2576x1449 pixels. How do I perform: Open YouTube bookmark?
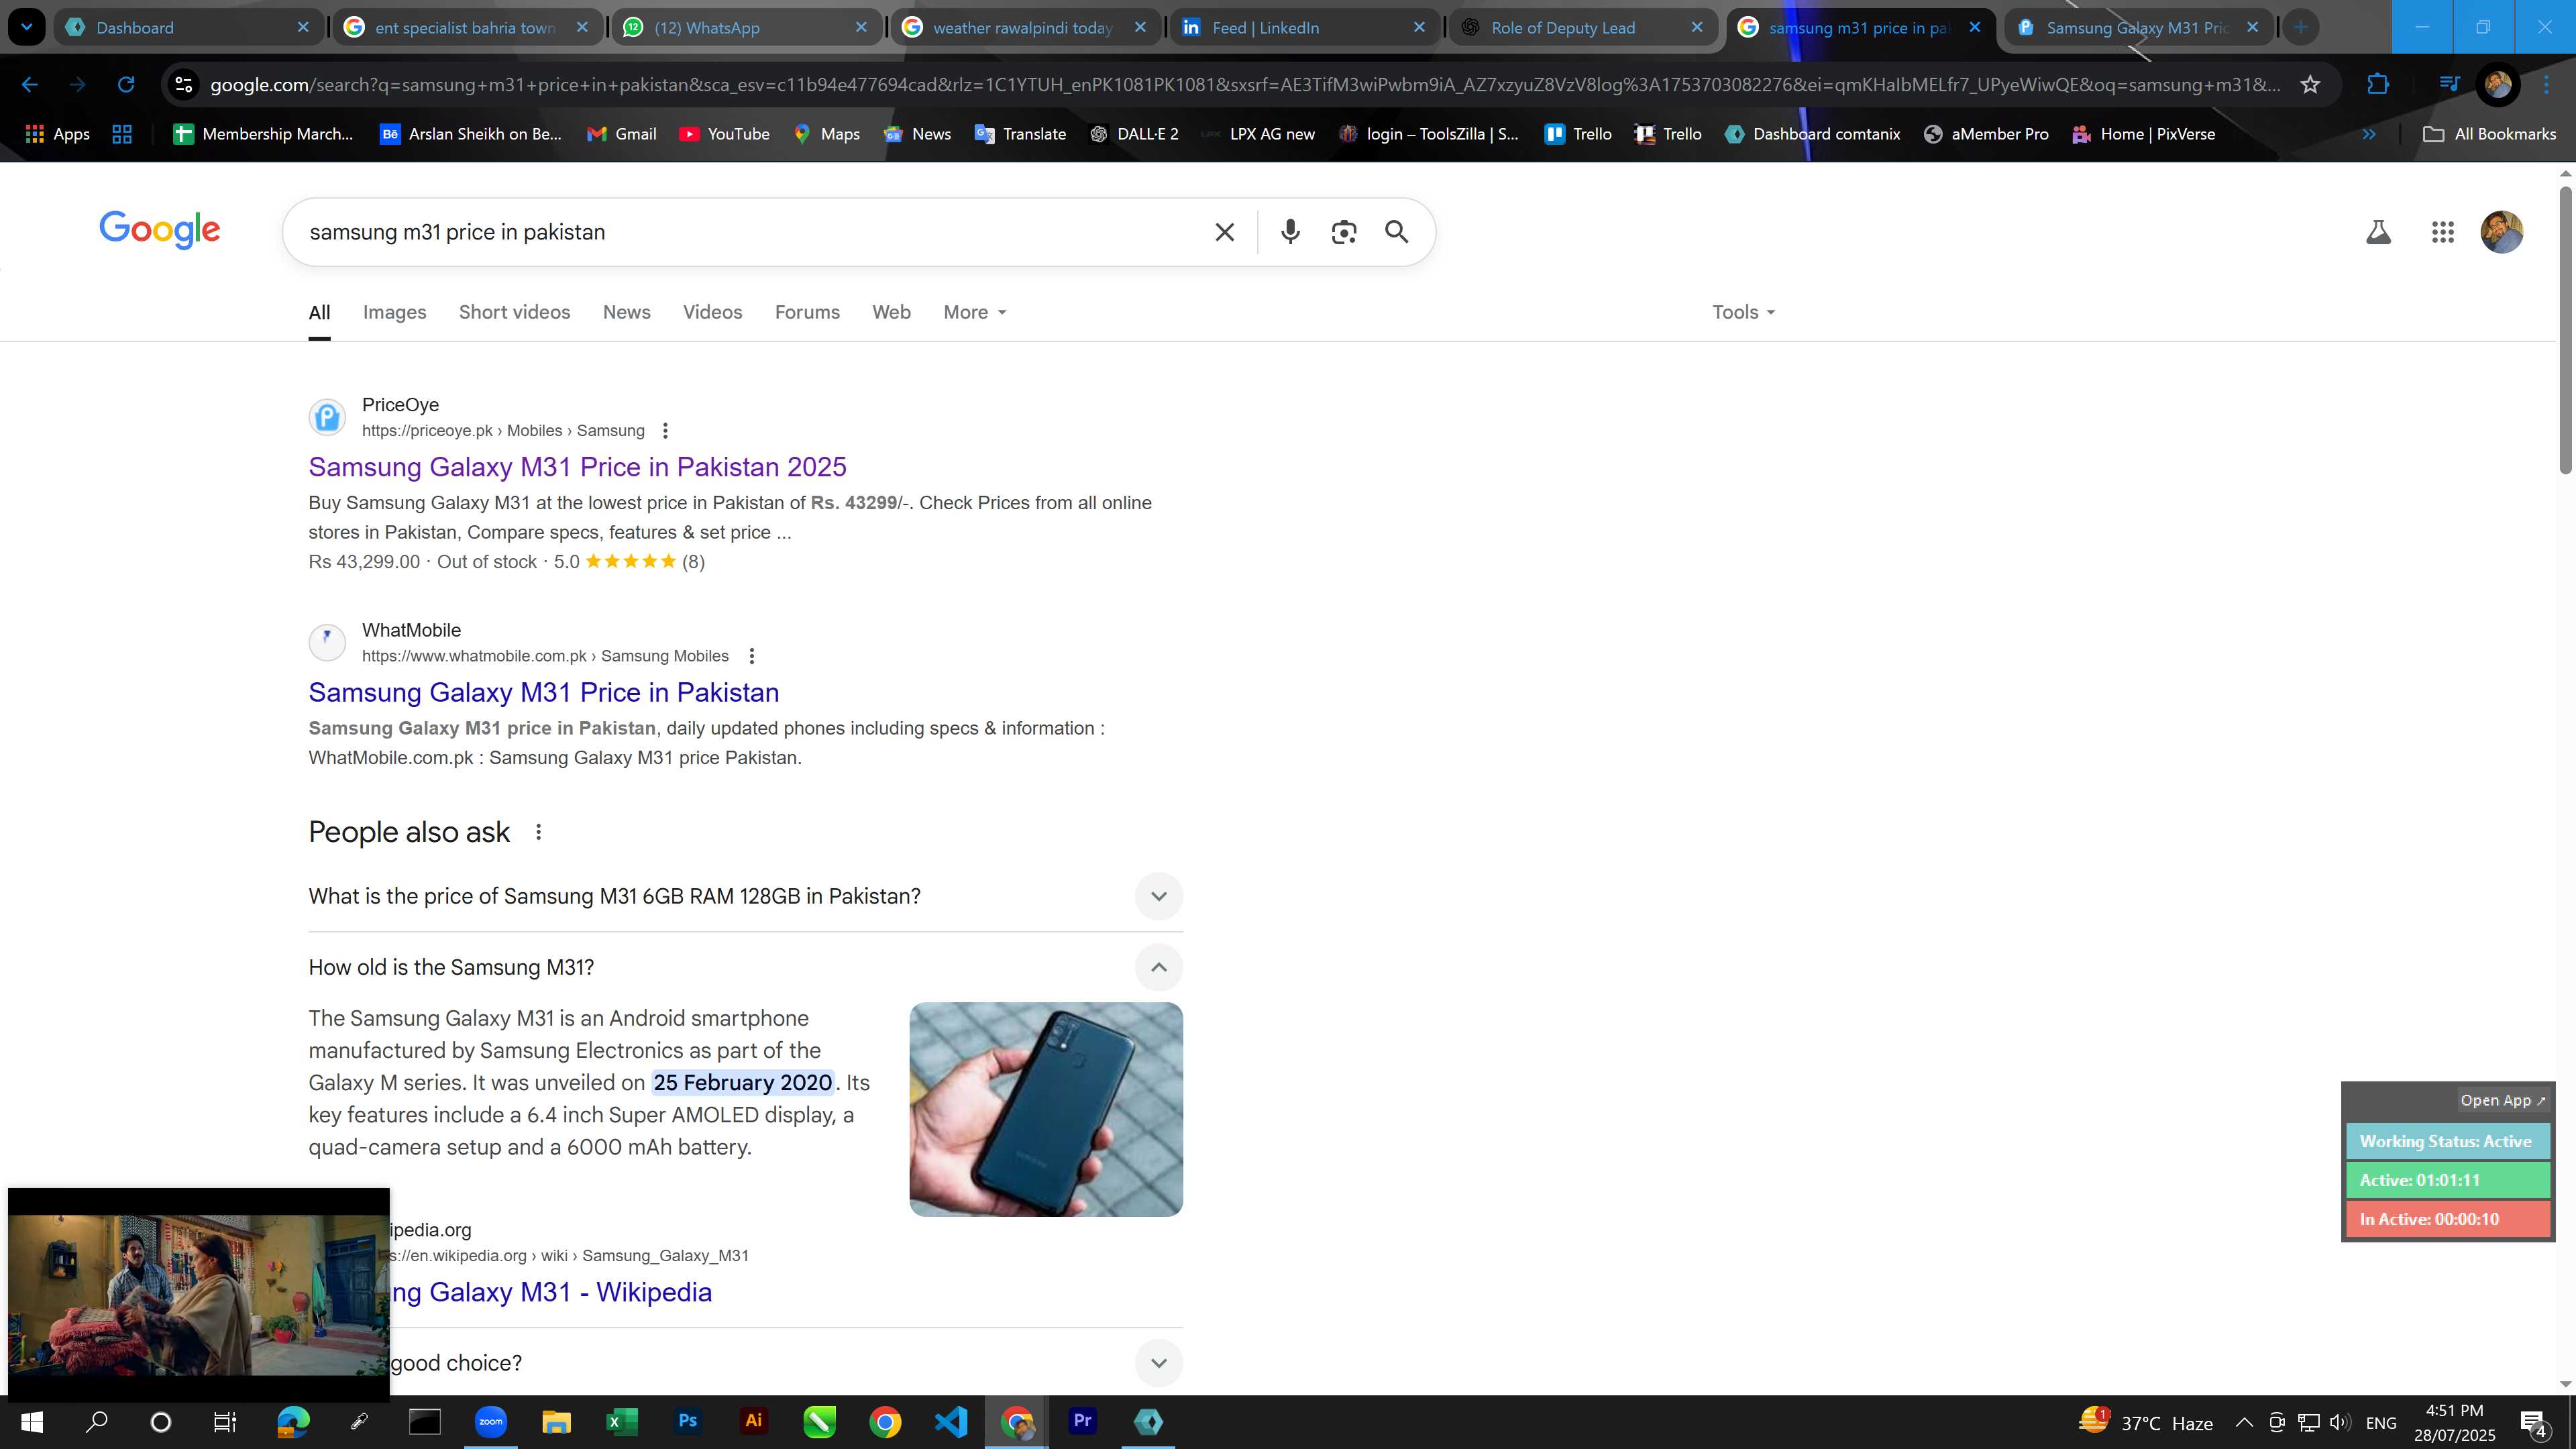tap(724, 134)
